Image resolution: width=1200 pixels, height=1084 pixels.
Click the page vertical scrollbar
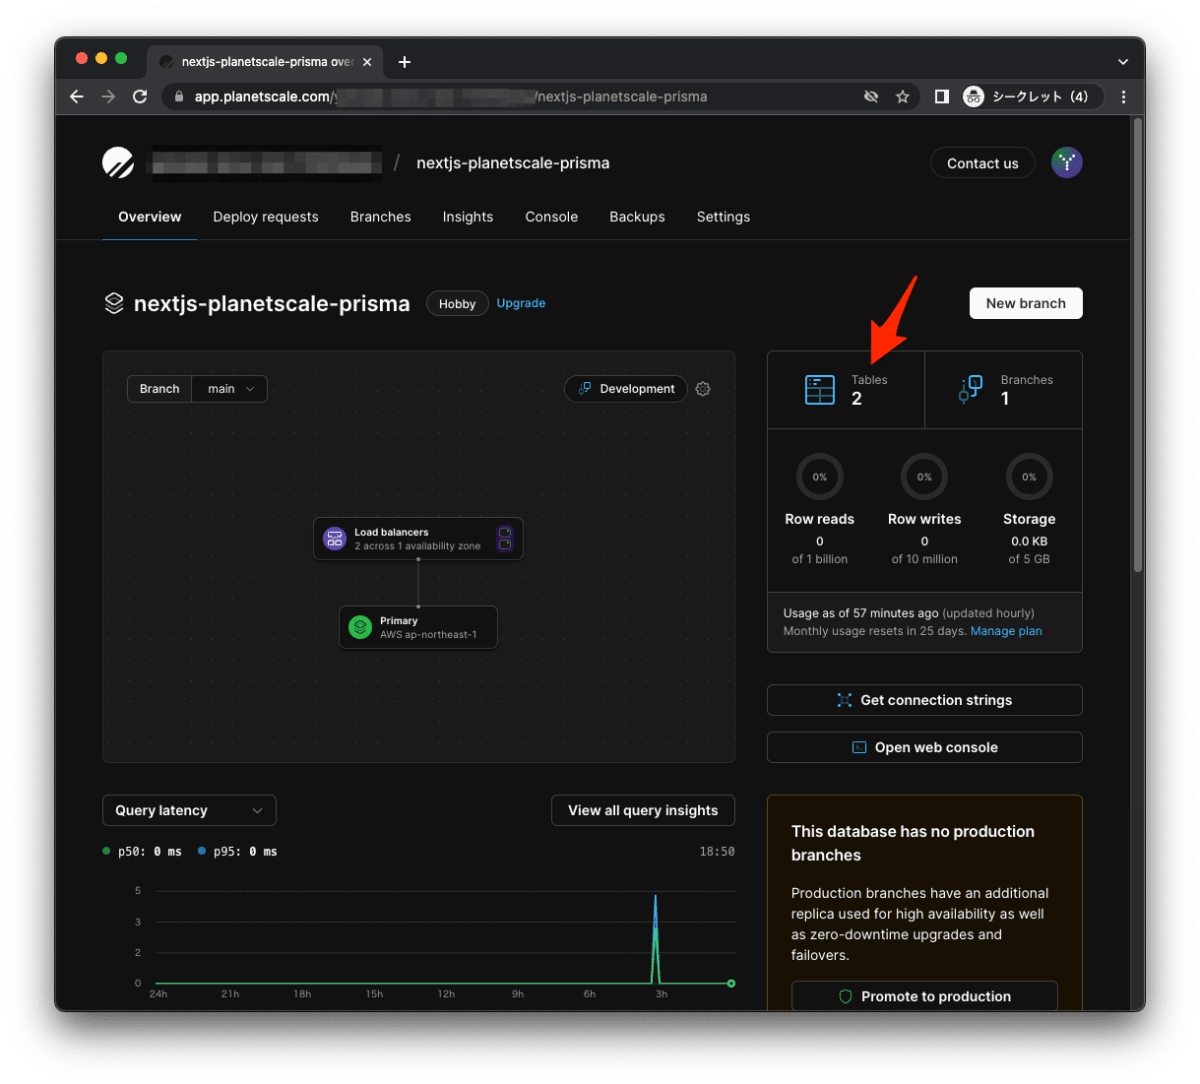(x=1138, y=345)
